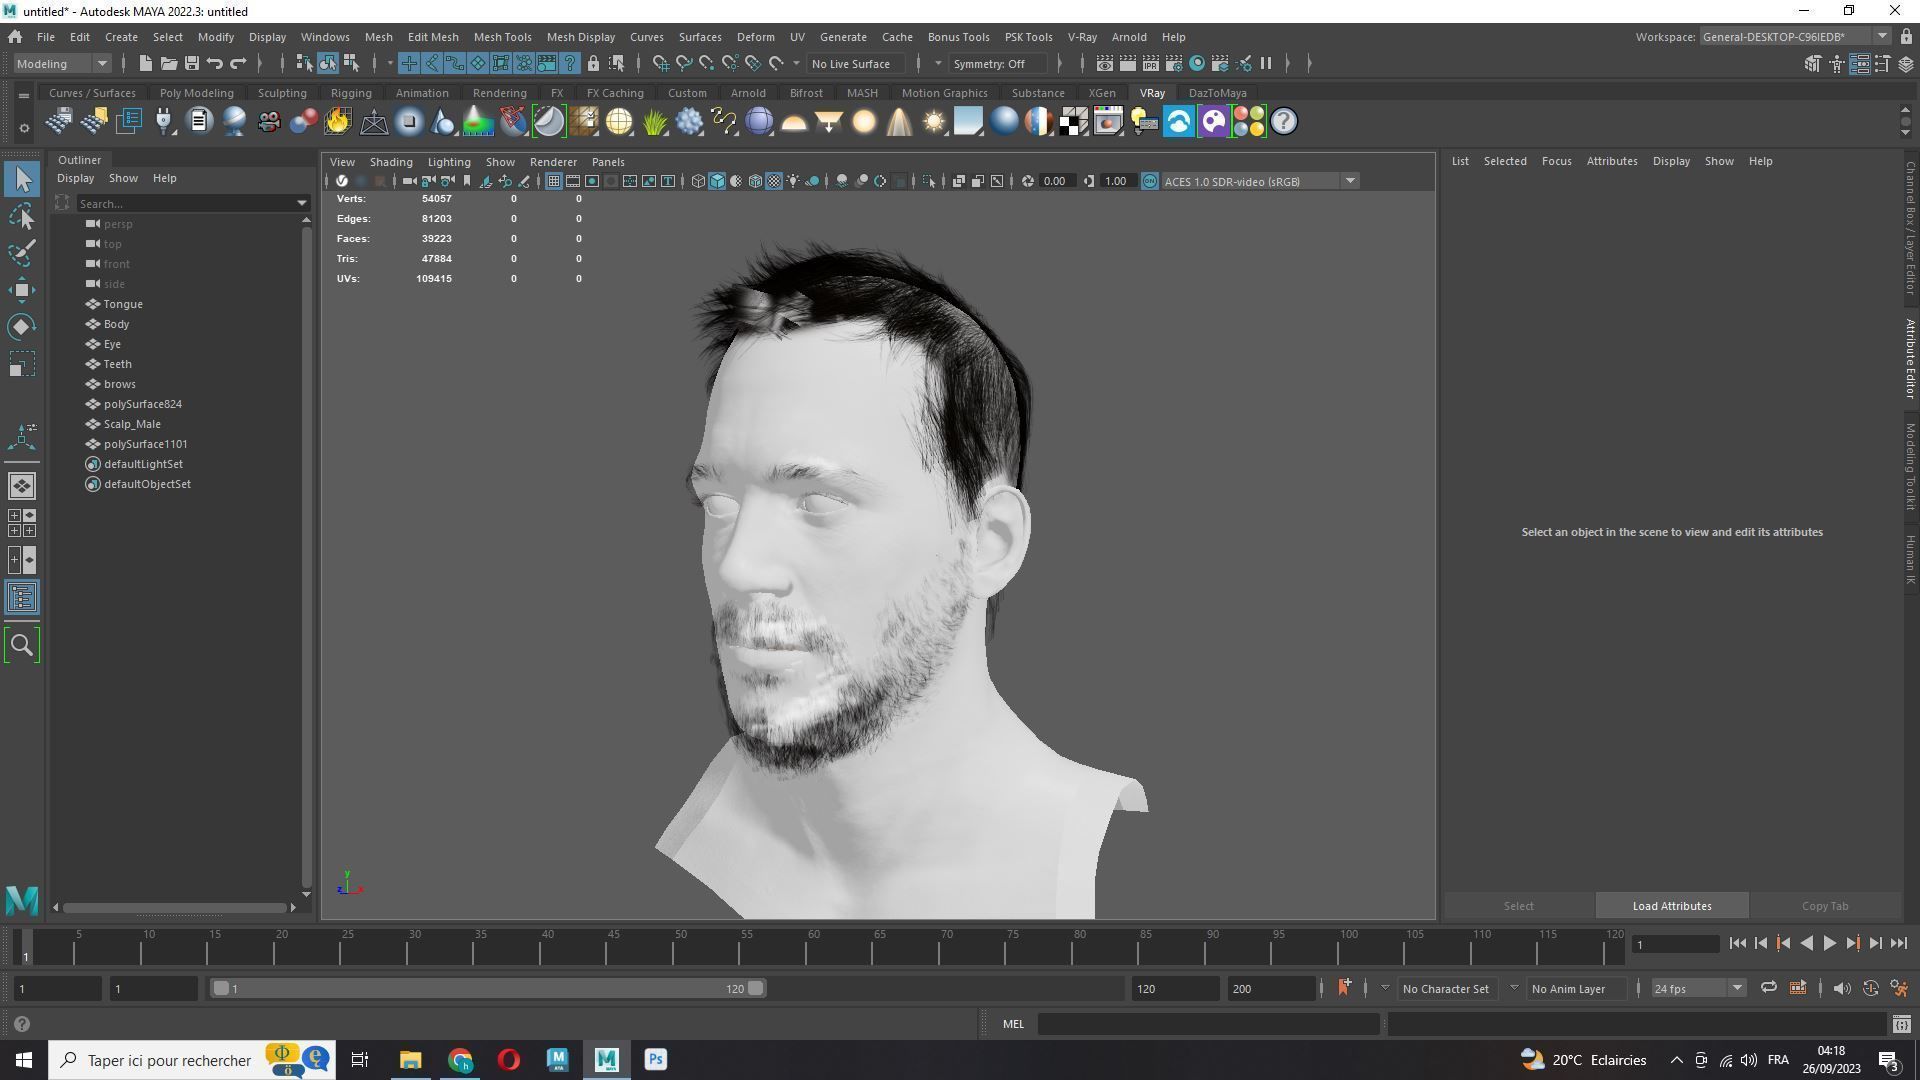
Task: Toggle audio mute speaker icon on range bar
Action: click(1841, 988)
